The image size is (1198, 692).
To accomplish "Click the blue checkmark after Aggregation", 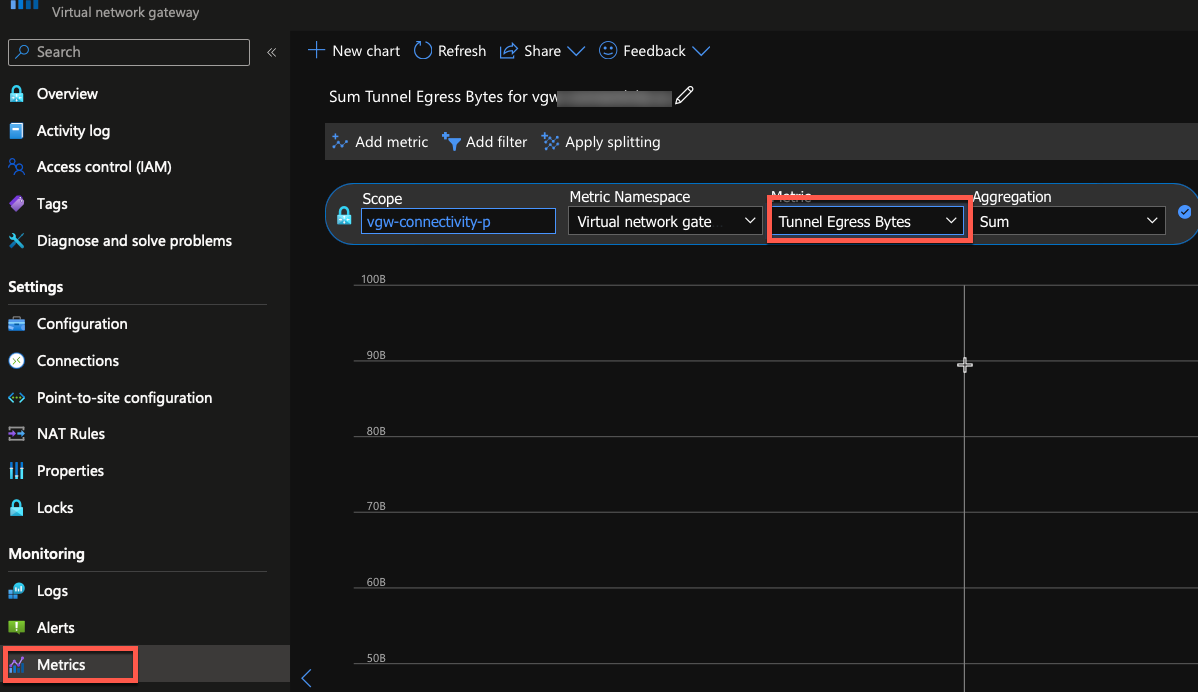I will tap(1184, 212).
